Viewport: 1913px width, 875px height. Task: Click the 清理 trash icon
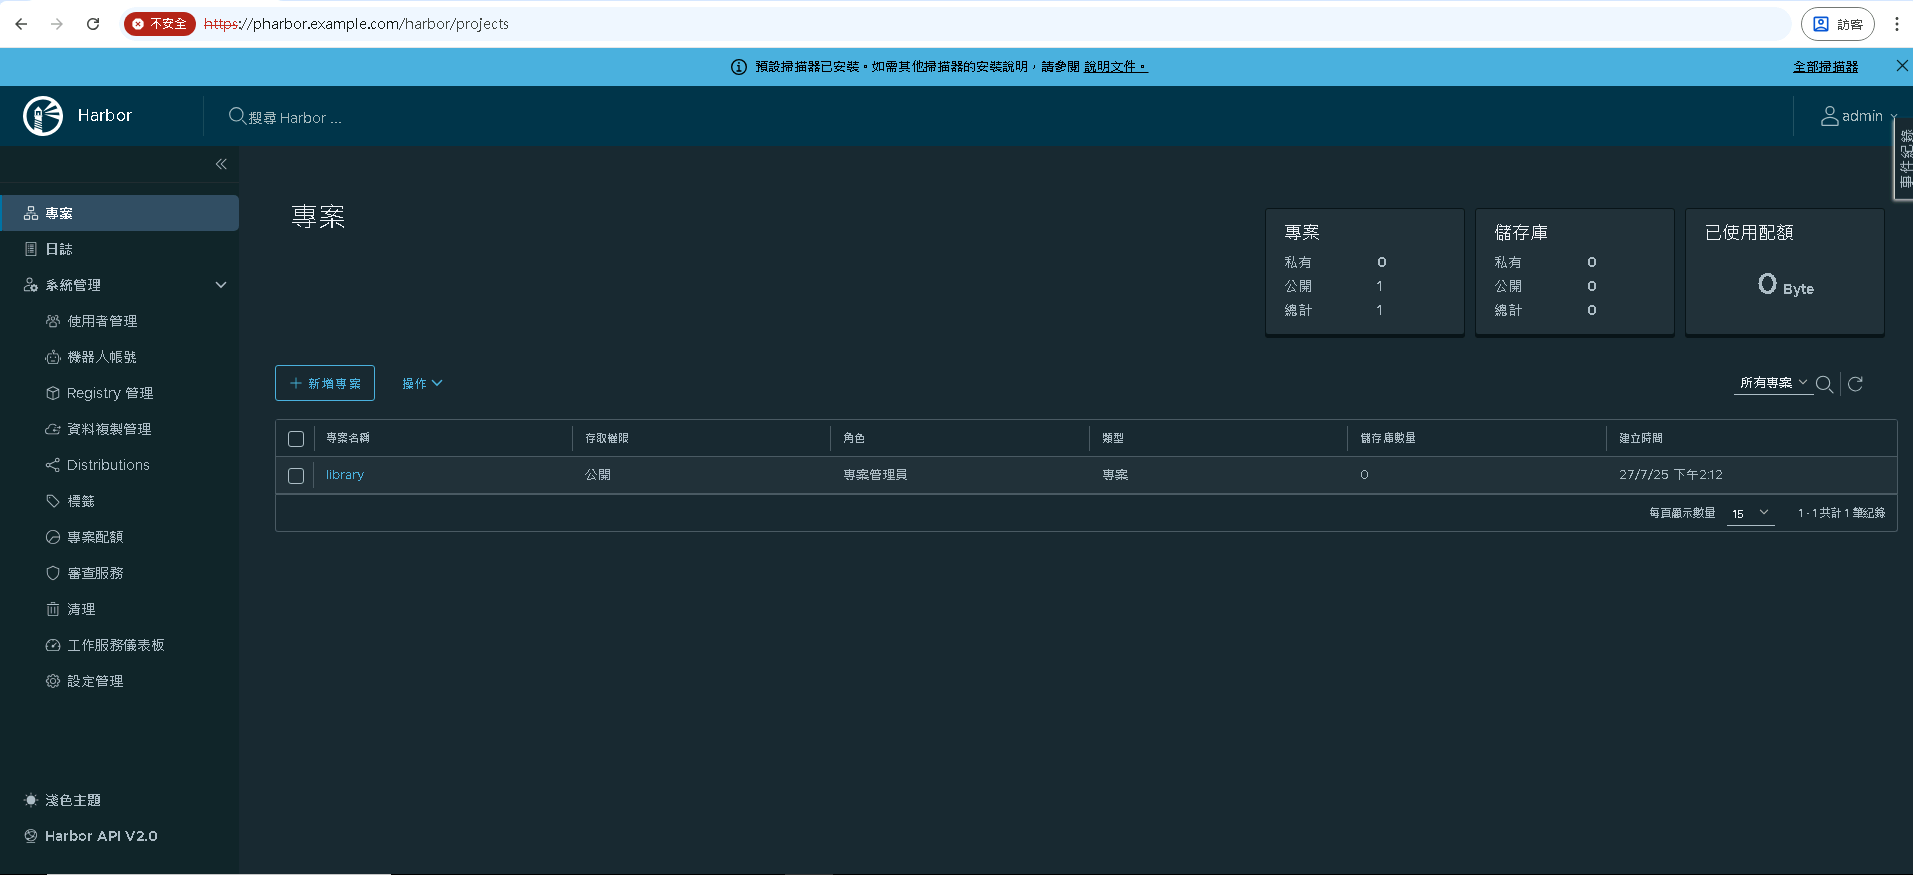pos(53,609)
